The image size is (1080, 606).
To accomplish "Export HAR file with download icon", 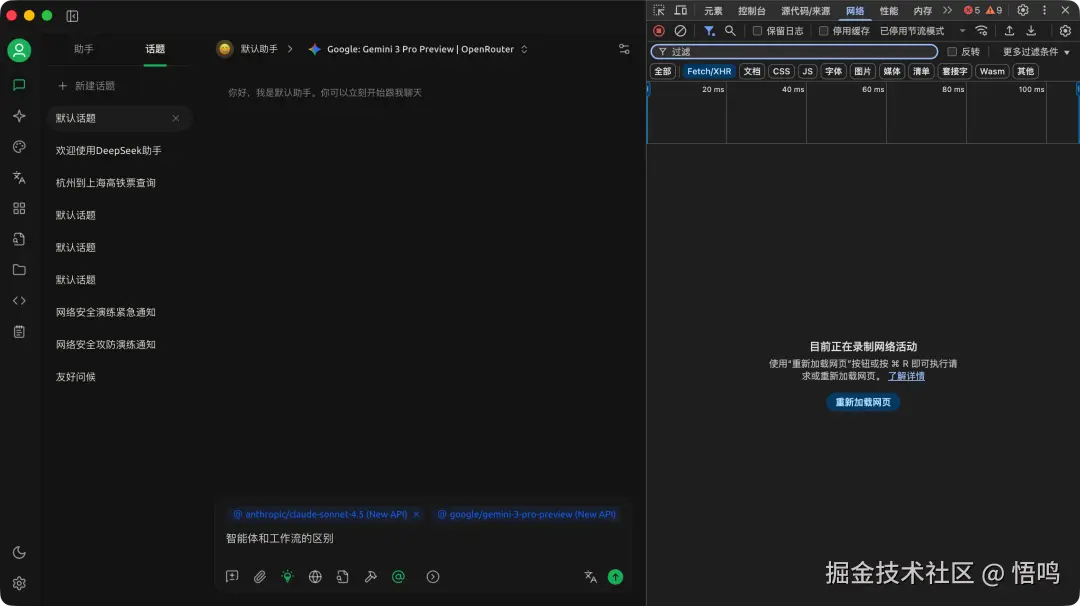I will pyautogui.click(x=1031, y=31).
